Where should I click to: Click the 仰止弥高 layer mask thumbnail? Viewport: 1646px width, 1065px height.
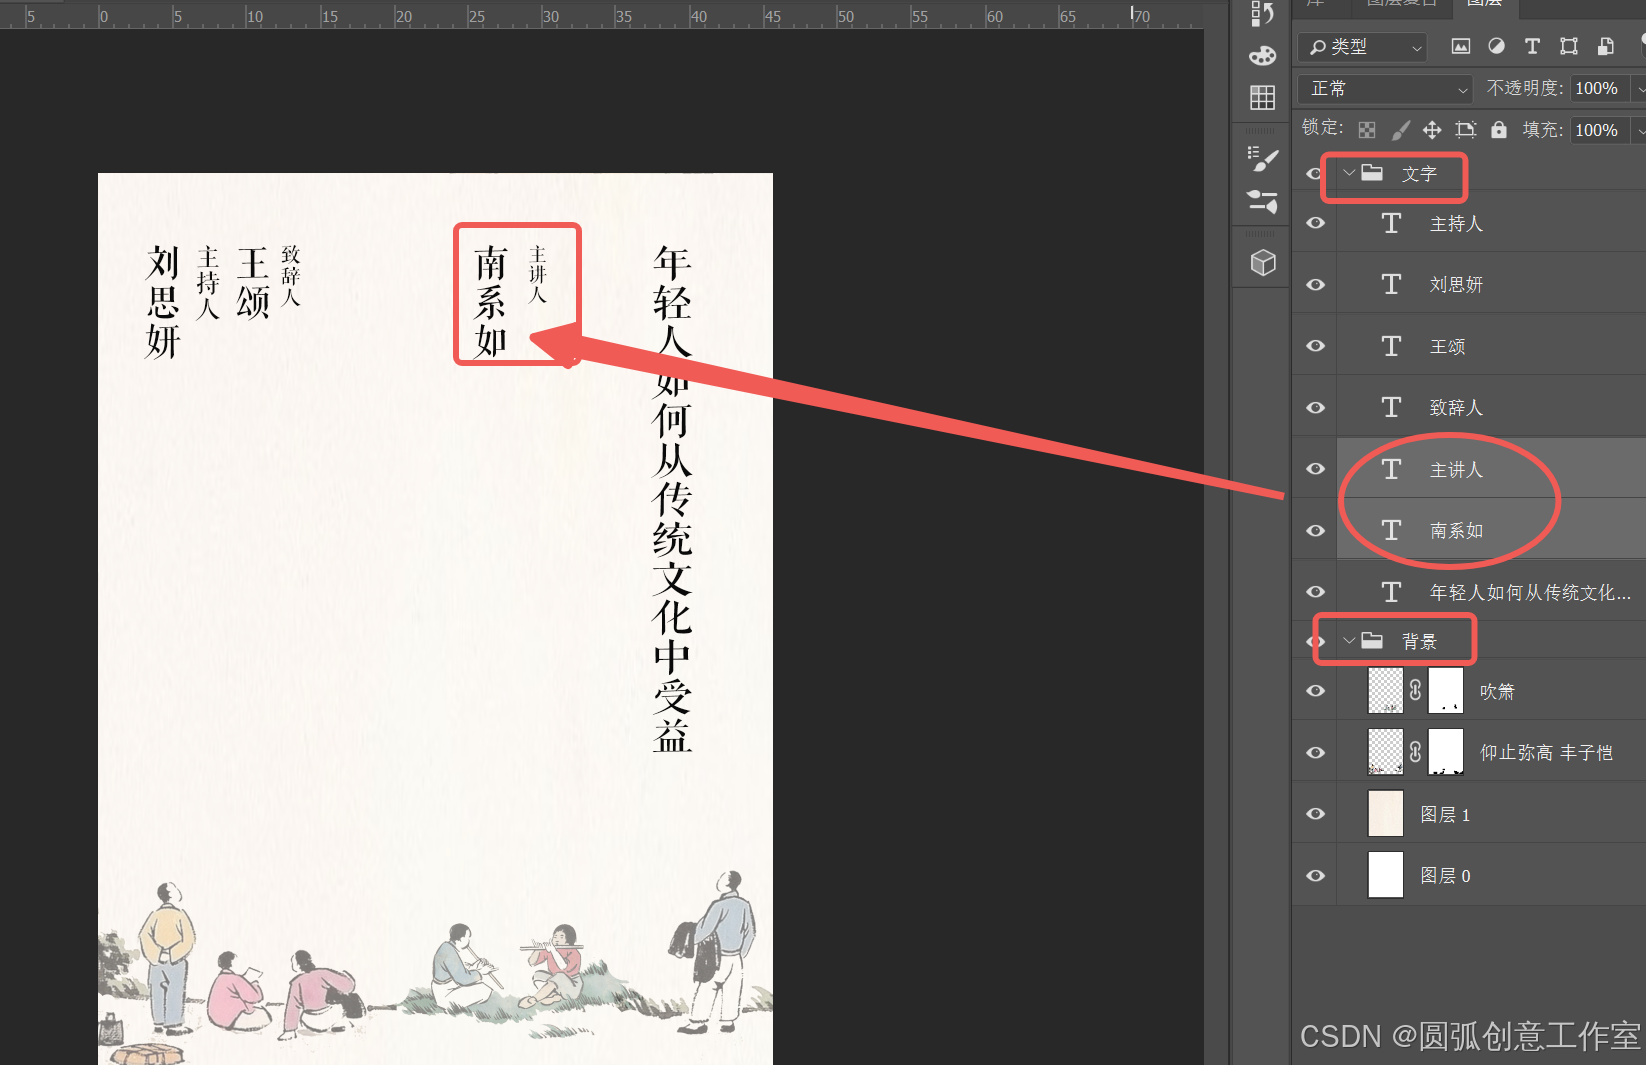click(x=1446, y=752)
